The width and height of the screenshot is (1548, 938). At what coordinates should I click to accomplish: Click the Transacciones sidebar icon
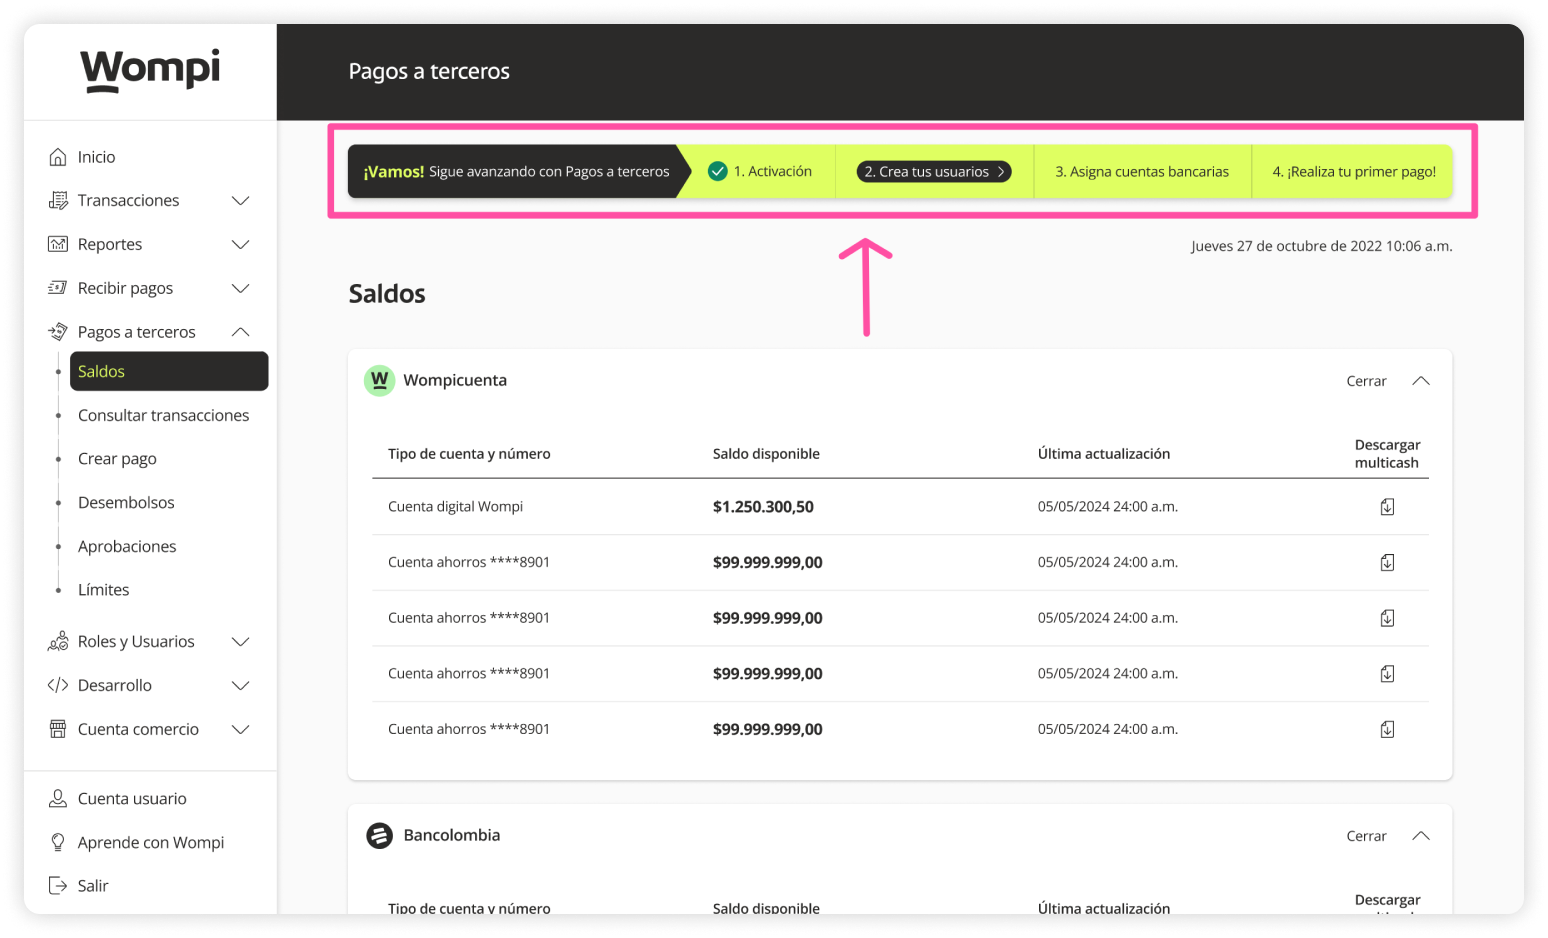[x=59, y=200]
